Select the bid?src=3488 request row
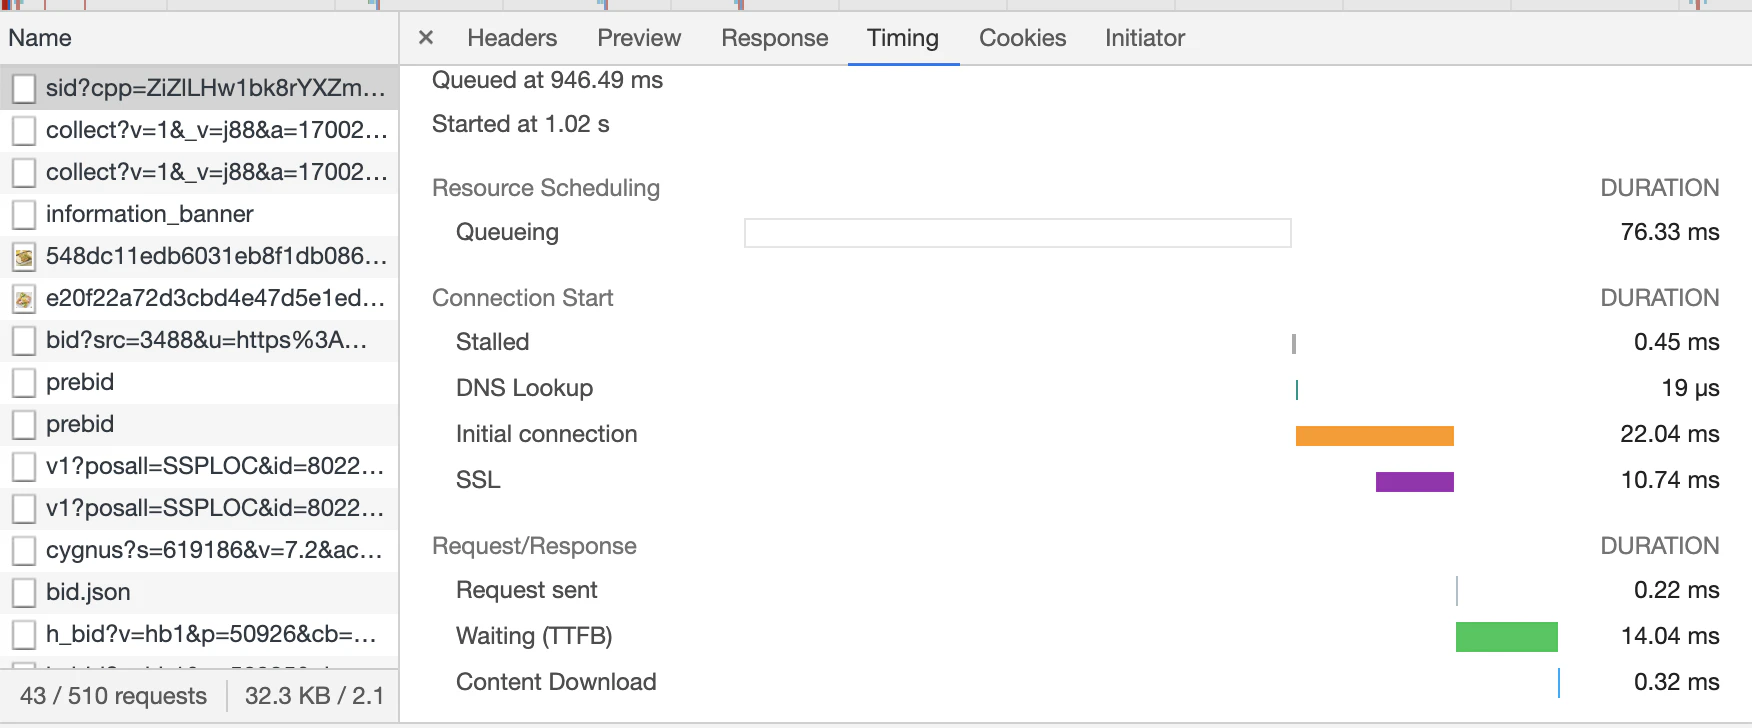 coord(200,340)
